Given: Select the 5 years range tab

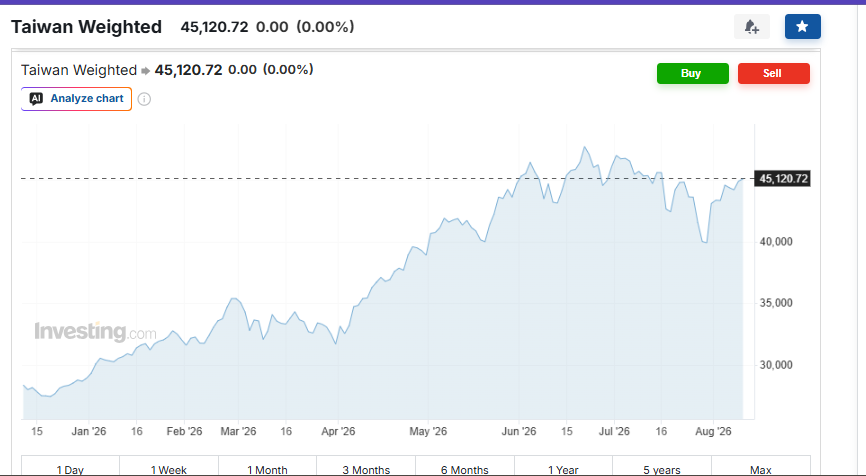Looking at the screenshot, I should [x=662, y=466].
